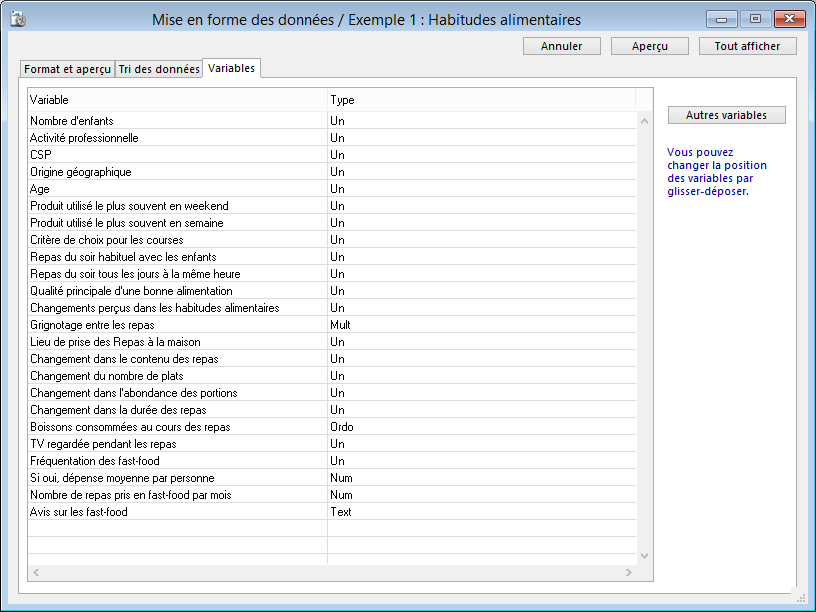Viewport: 816px width, 612px height.
Task: Select Nombre de repas pris en fast-food
Action: (332, 495)
